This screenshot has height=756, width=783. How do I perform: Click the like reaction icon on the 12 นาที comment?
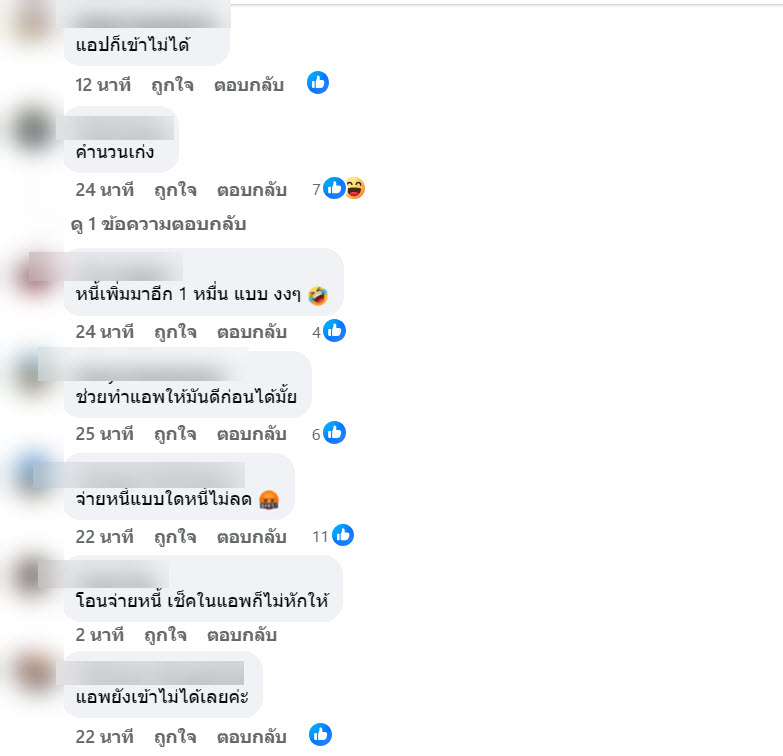pos(318,82)
